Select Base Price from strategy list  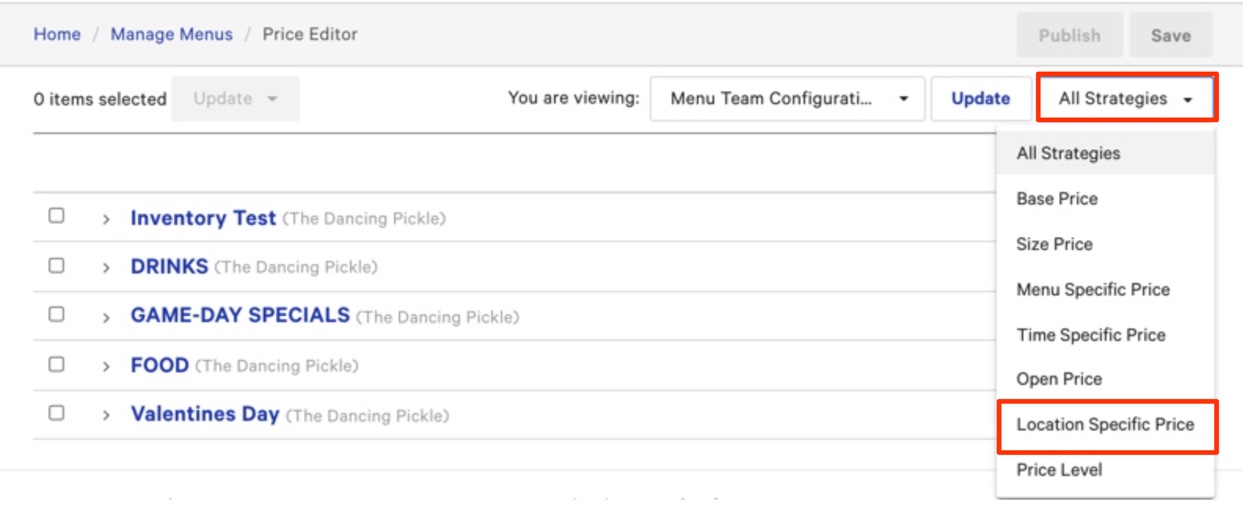point(1057,199)
